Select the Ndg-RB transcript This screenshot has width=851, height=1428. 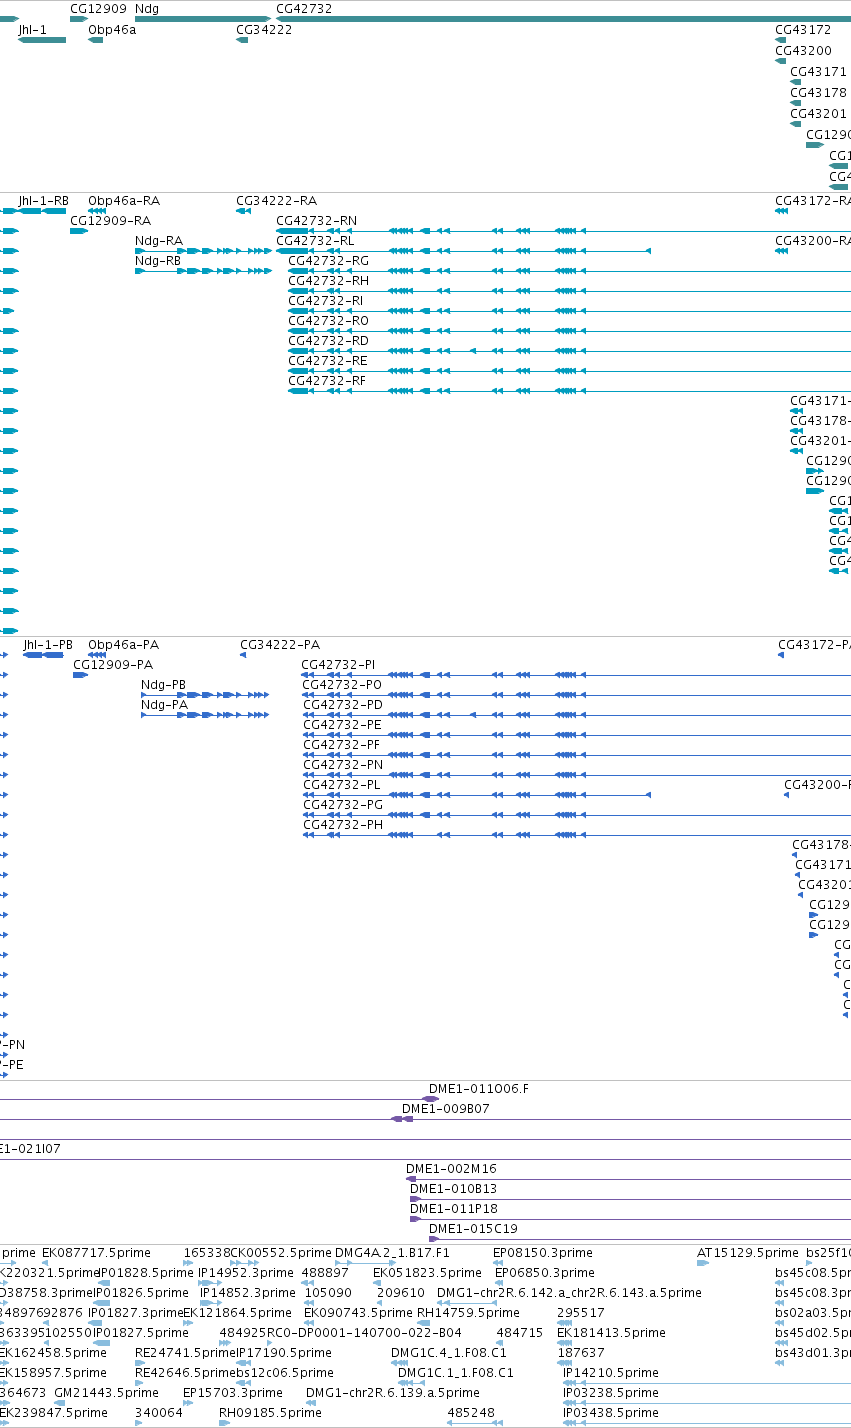pyautogui.click(x=203, y=271)
